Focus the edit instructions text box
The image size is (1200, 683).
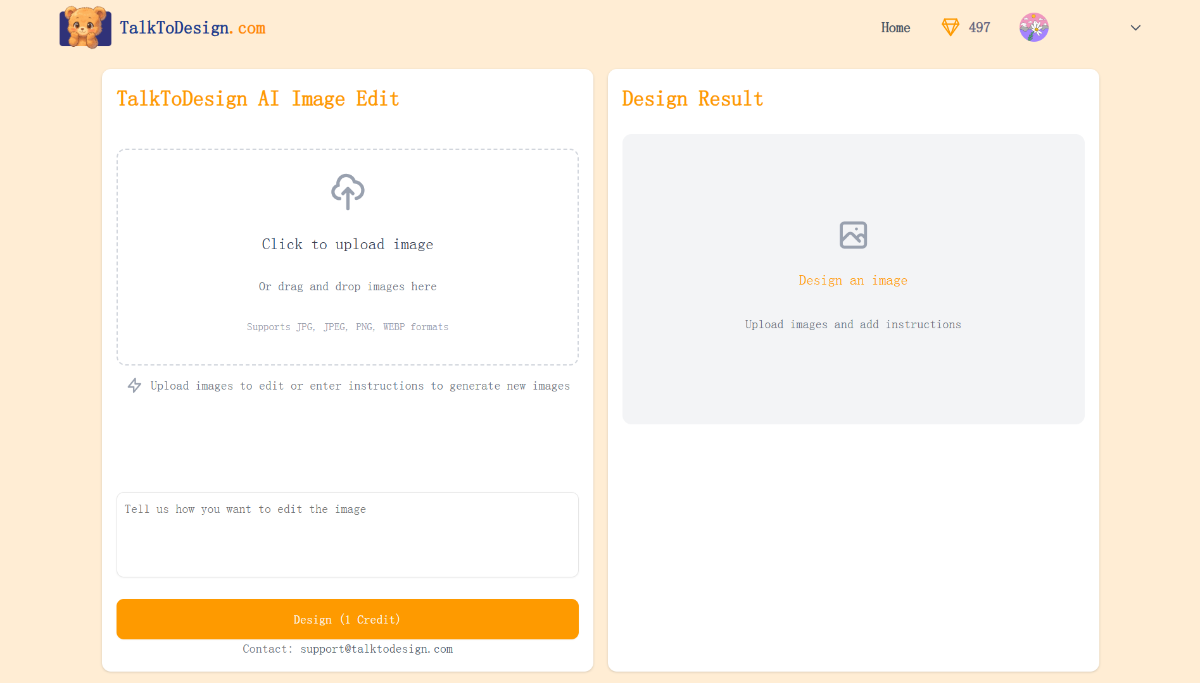347,535
